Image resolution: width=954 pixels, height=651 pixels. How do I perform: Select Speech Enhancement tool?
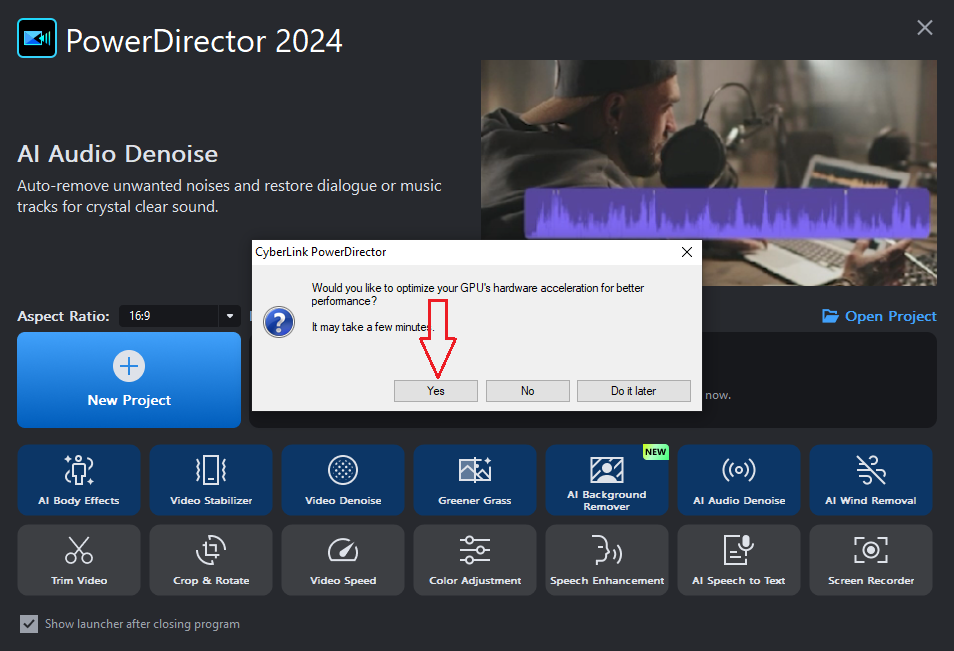[607, 560]
